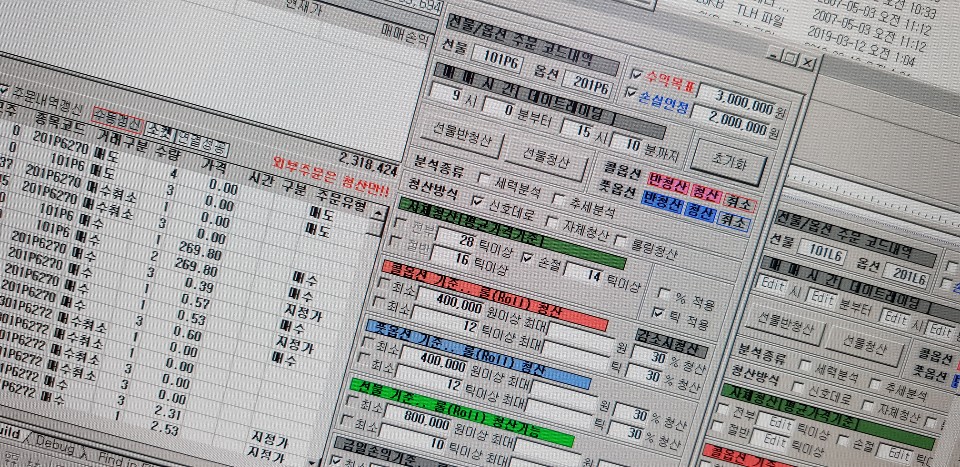Click the 옵션 code field showing 201P6

(587, 86)
